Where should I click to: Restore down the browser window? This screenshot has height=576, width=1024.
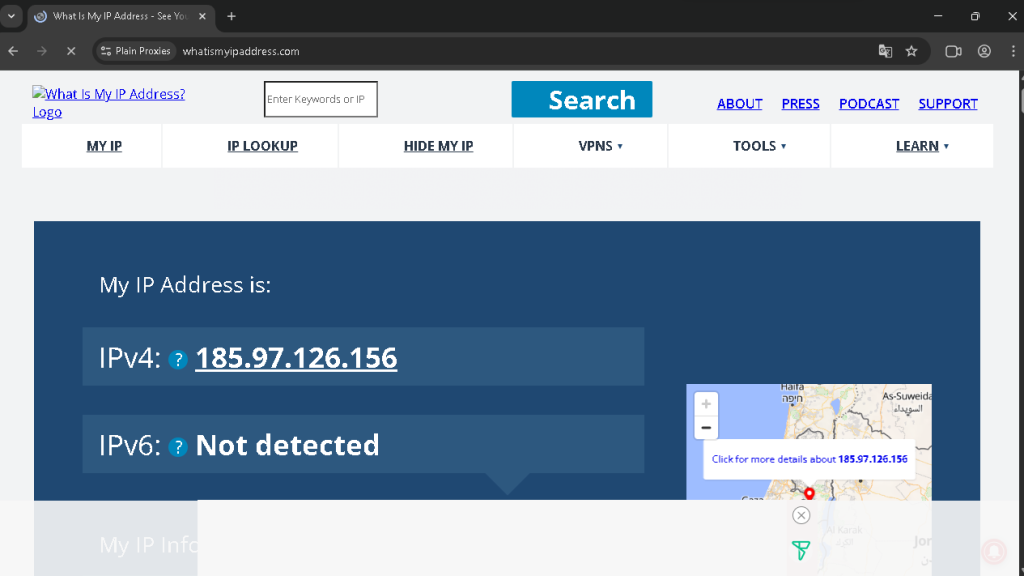pyautogui.click(x=975, y=16)
